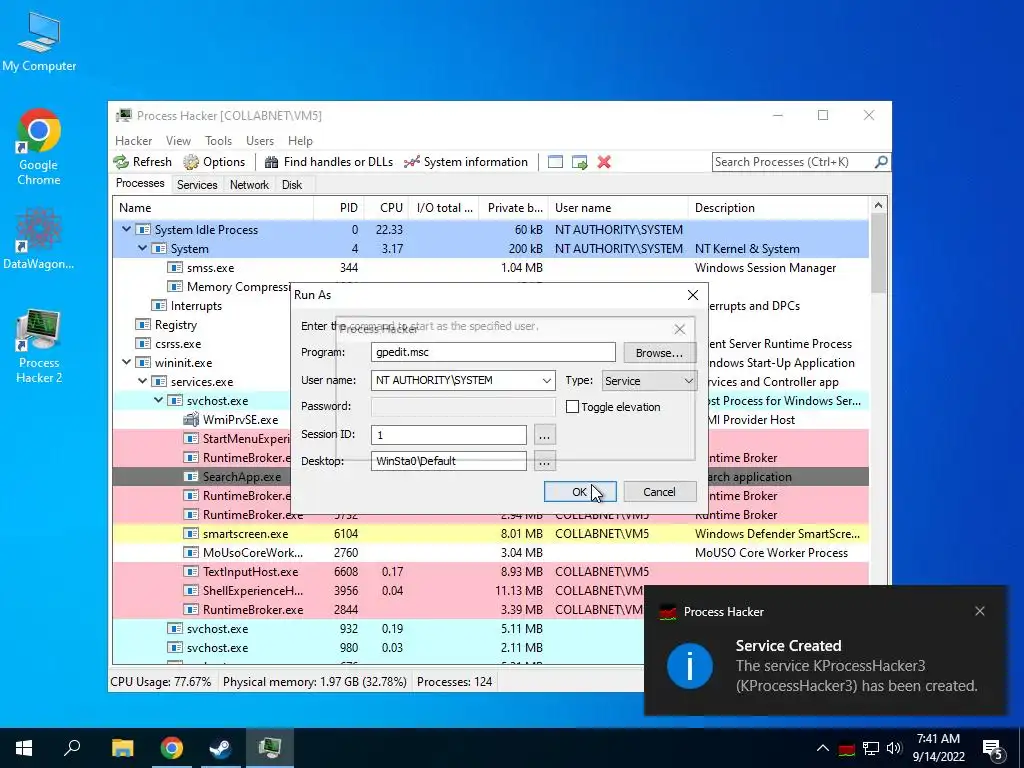The image size is (1024, 768).
Task: Collapse the System process node
Action: (142, 248)
